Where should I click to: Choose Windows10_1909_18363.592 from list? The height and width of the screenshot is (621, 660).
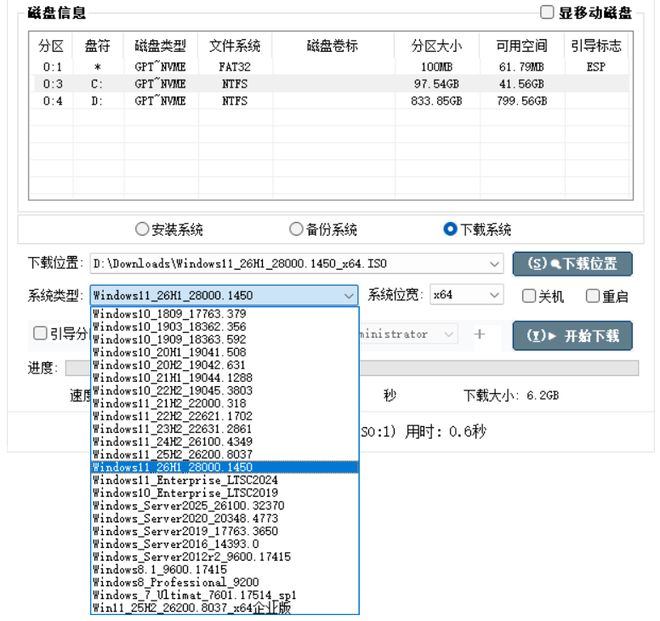tap(225, 340)
